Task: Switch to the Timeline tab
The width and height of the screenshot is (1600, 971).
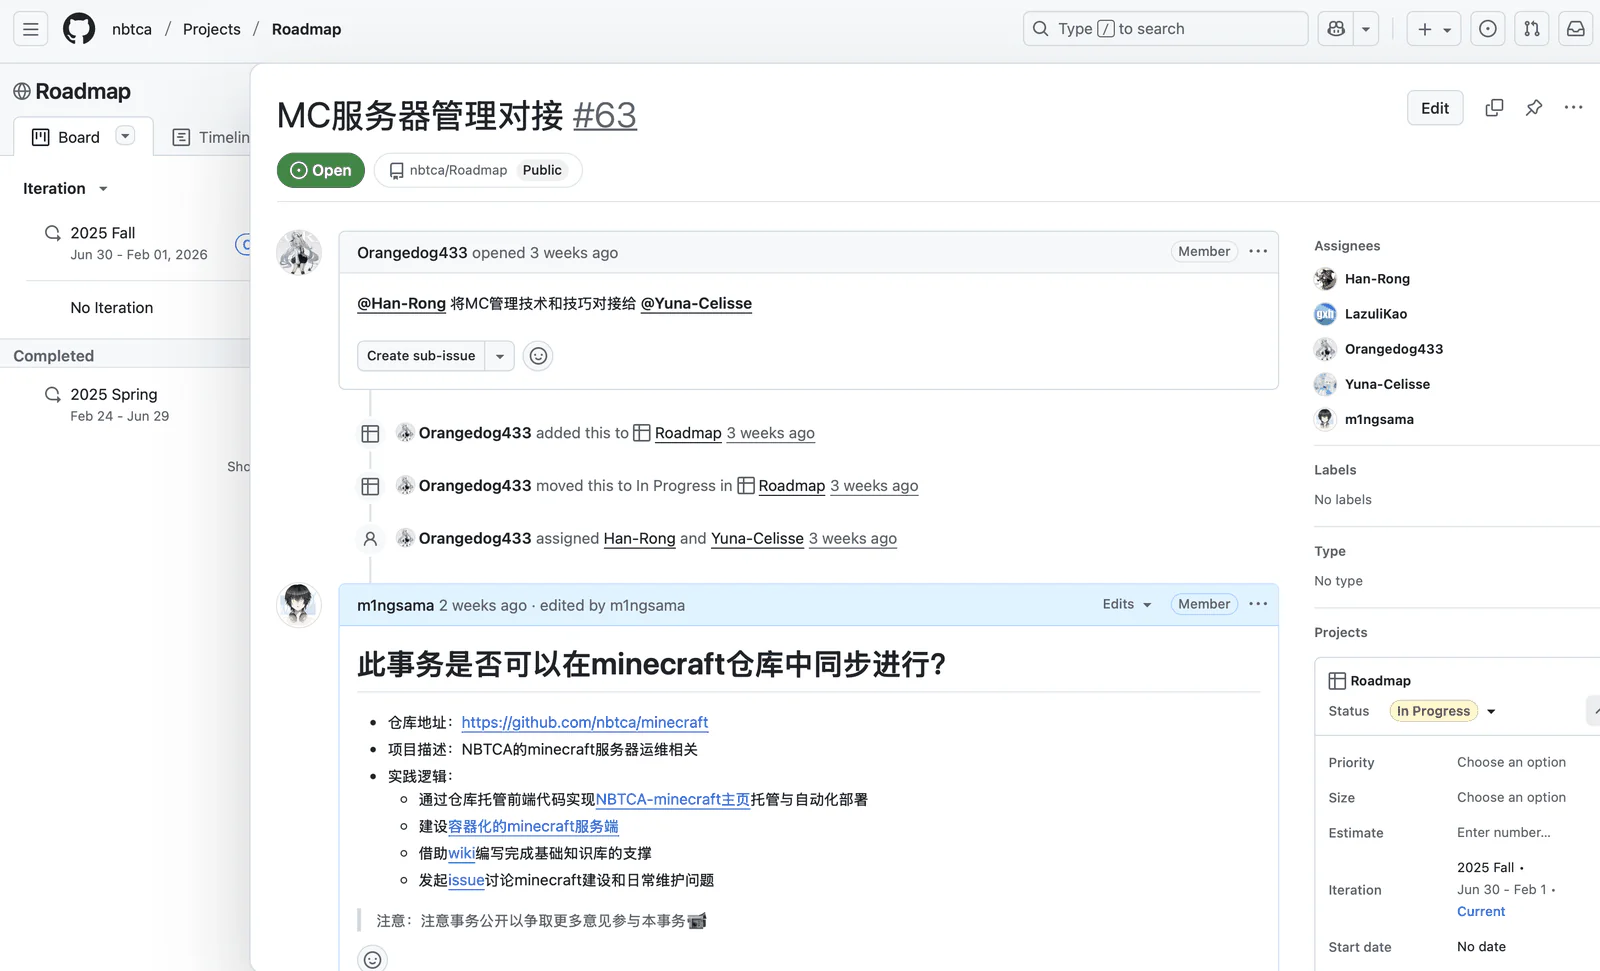Action: [x=212, y=137]
